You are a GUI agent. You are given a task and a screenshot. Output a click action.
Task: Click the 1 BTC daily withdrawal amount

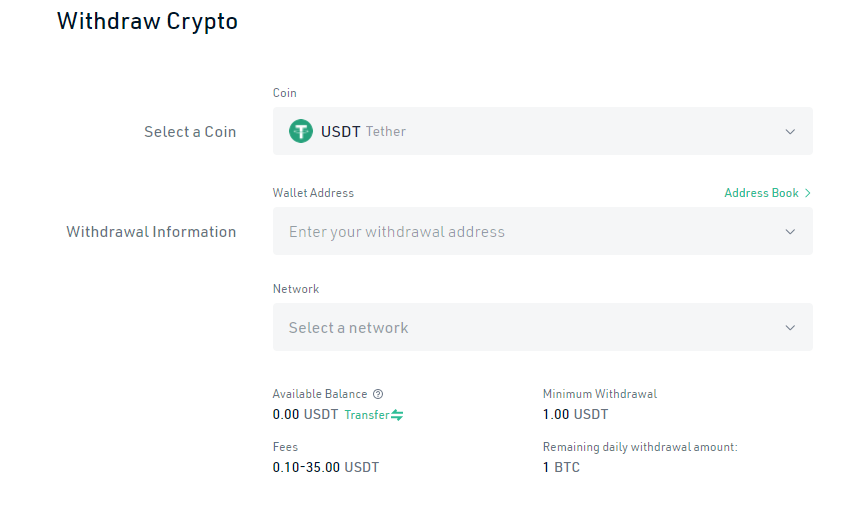tap(561, 467)
